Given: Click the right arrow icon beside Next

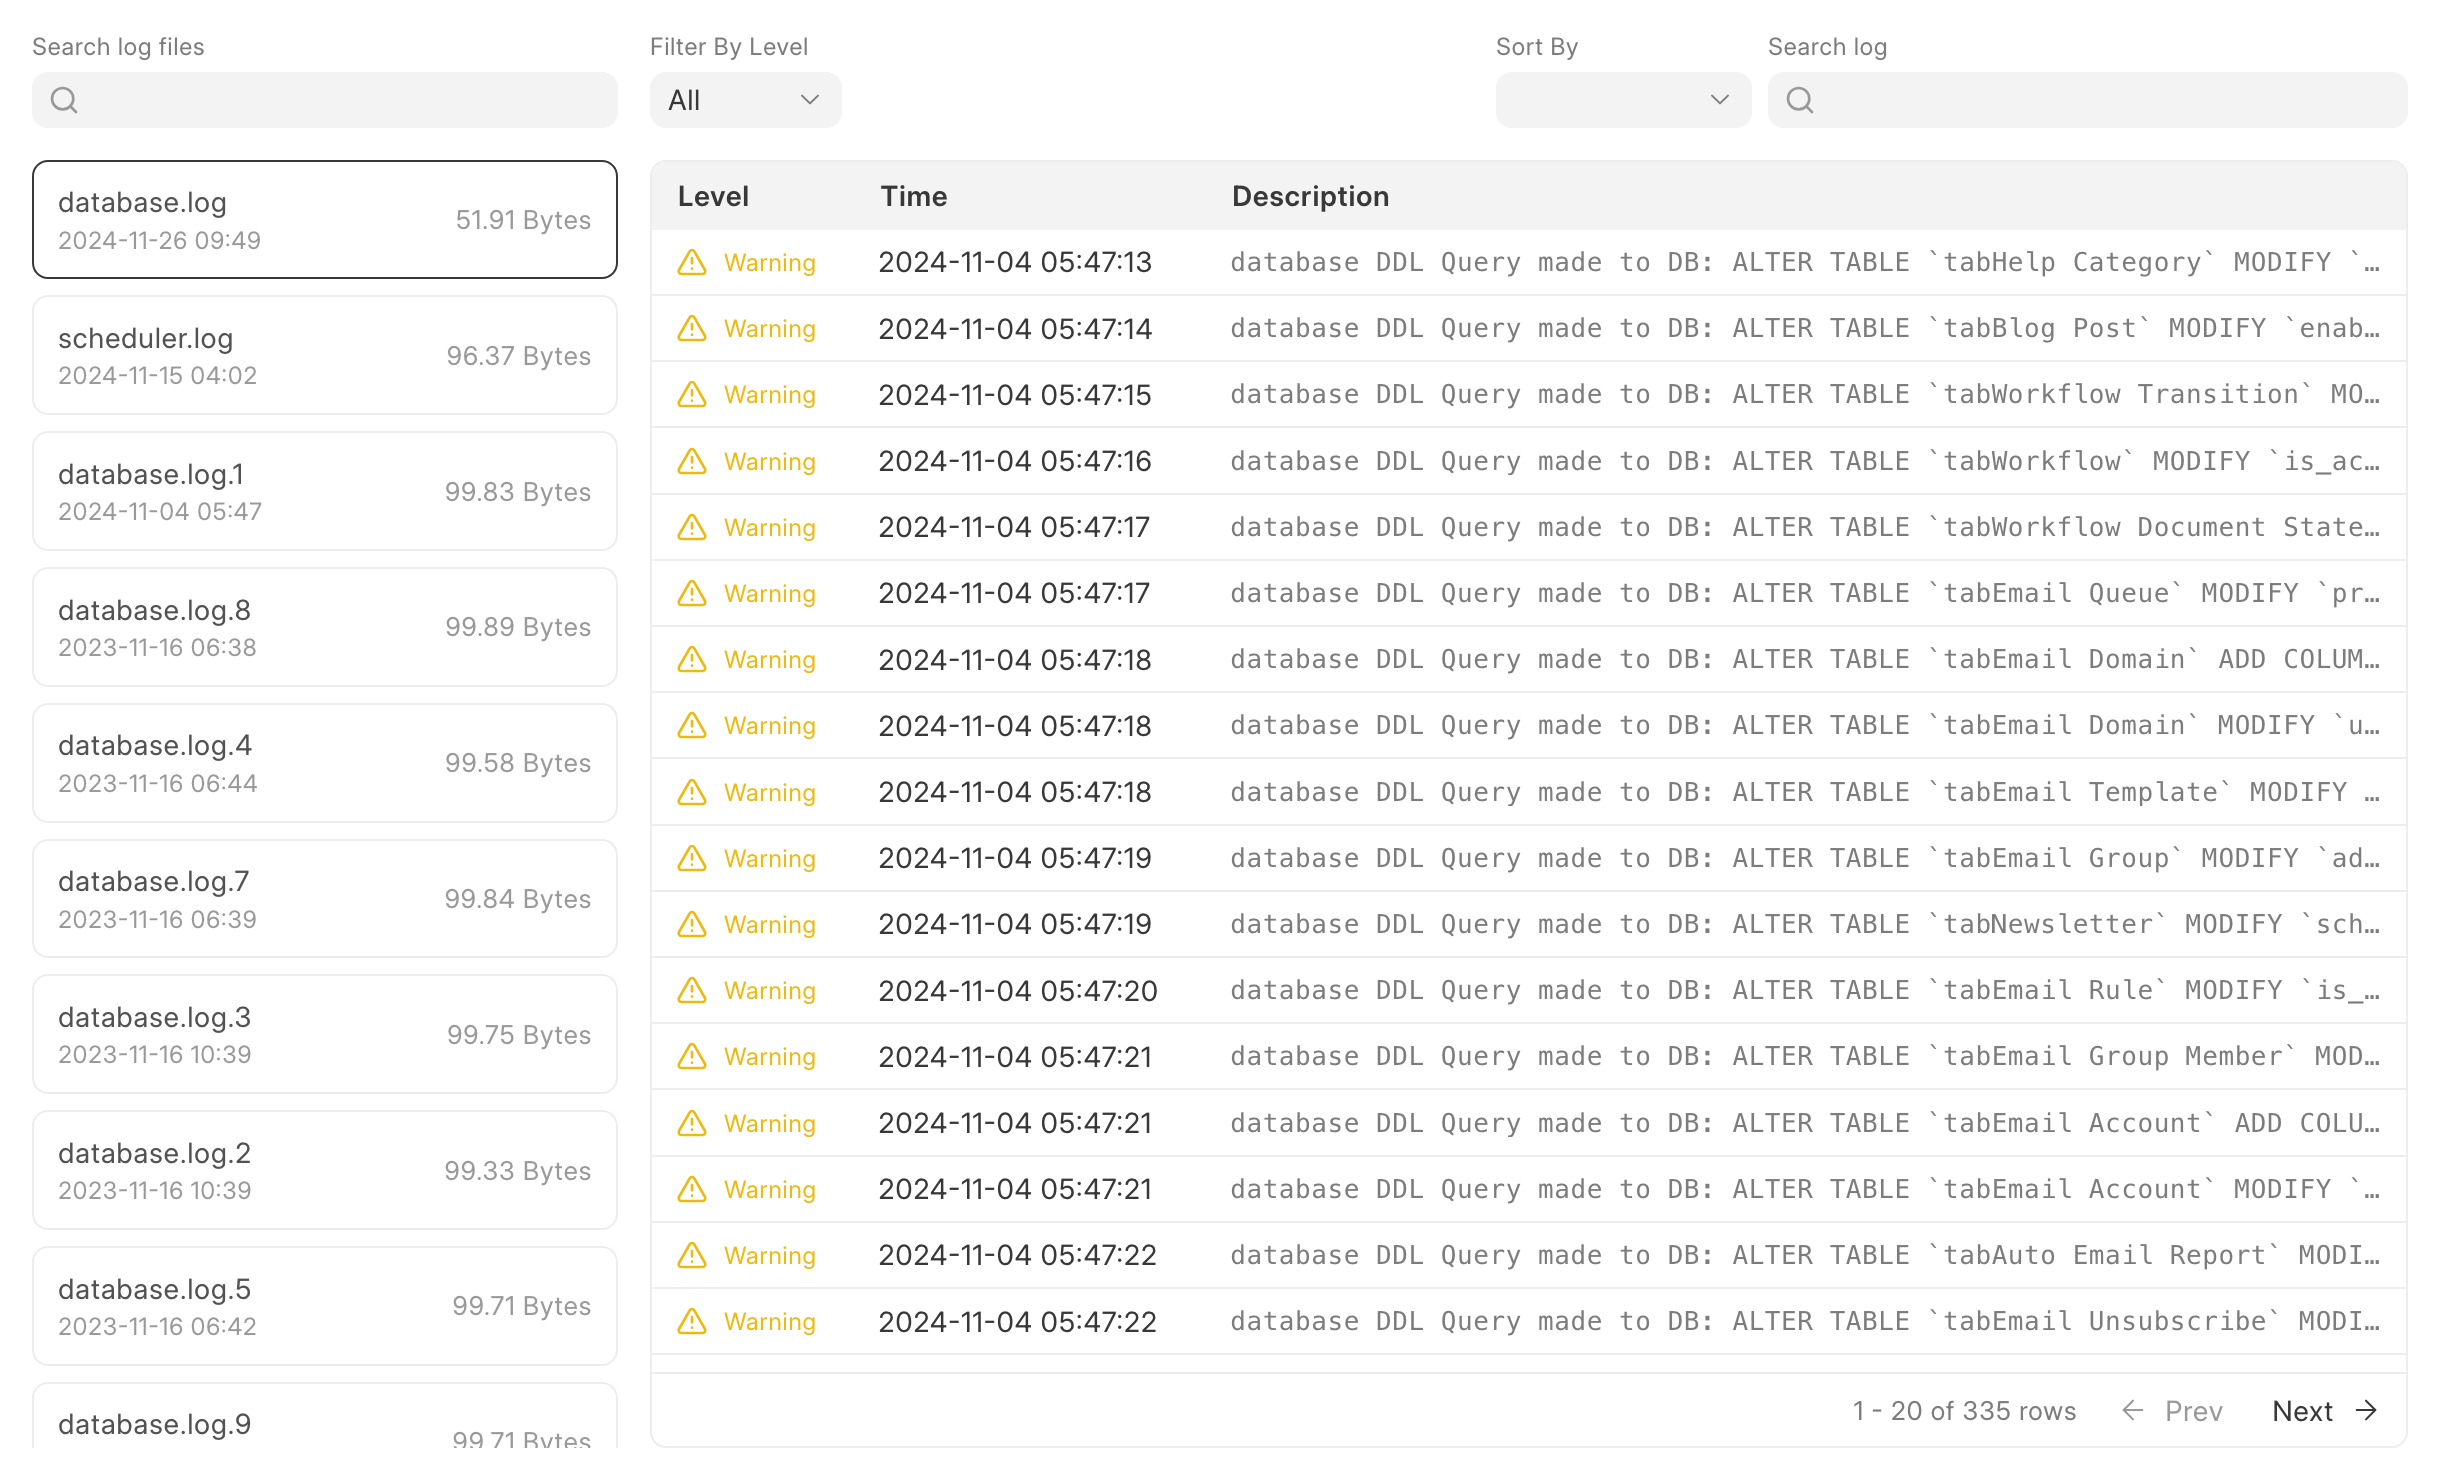Looking at the screenshot, I should (2366, 1410).
